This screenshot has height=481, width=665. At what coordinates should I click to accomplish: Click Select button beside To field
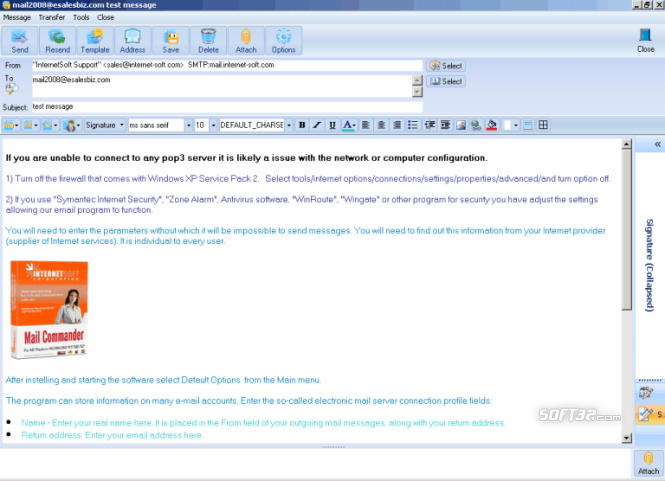coord(447,81)
